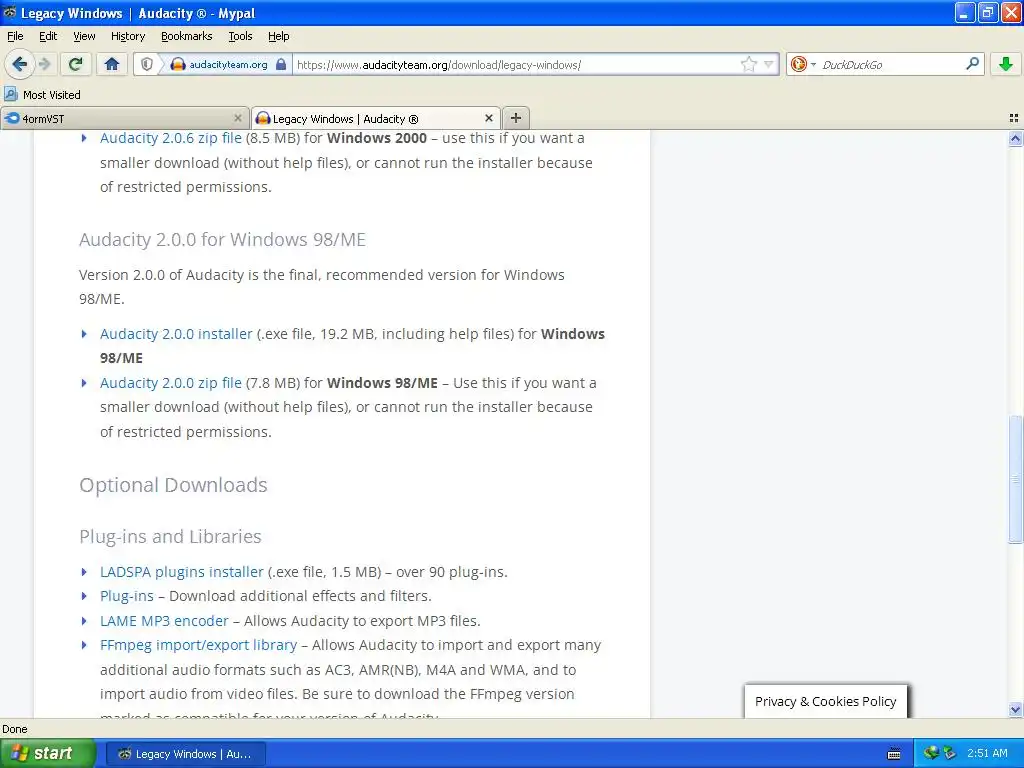Click the padlock site security icon
Viewport: 1024px width, 768px height.
(281, 64)
